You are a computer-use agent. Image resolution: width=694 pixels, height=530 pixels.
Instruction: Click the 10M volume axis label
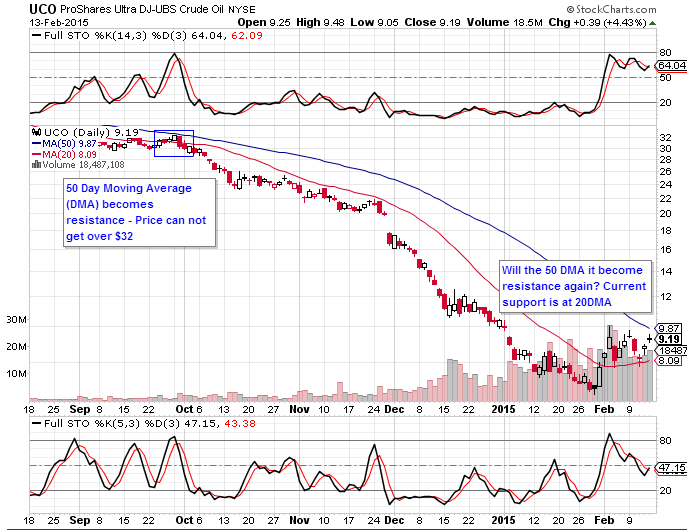16,373
